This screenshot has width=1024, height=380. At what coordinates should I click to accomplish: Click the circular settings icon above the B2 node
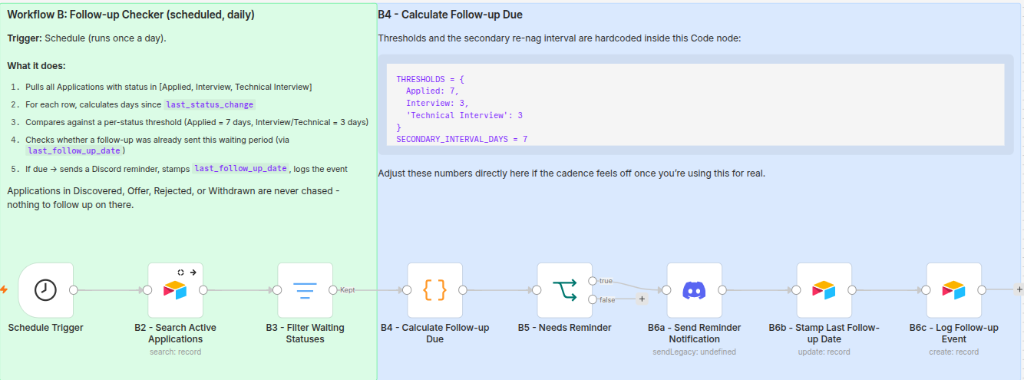coord(181,272)
